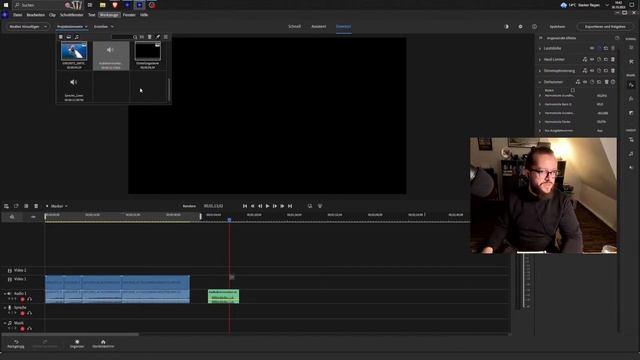Select the highlighted fx icon in right sidebar
640x360 pixels.
pyautogui.click(x=631, y=85)
